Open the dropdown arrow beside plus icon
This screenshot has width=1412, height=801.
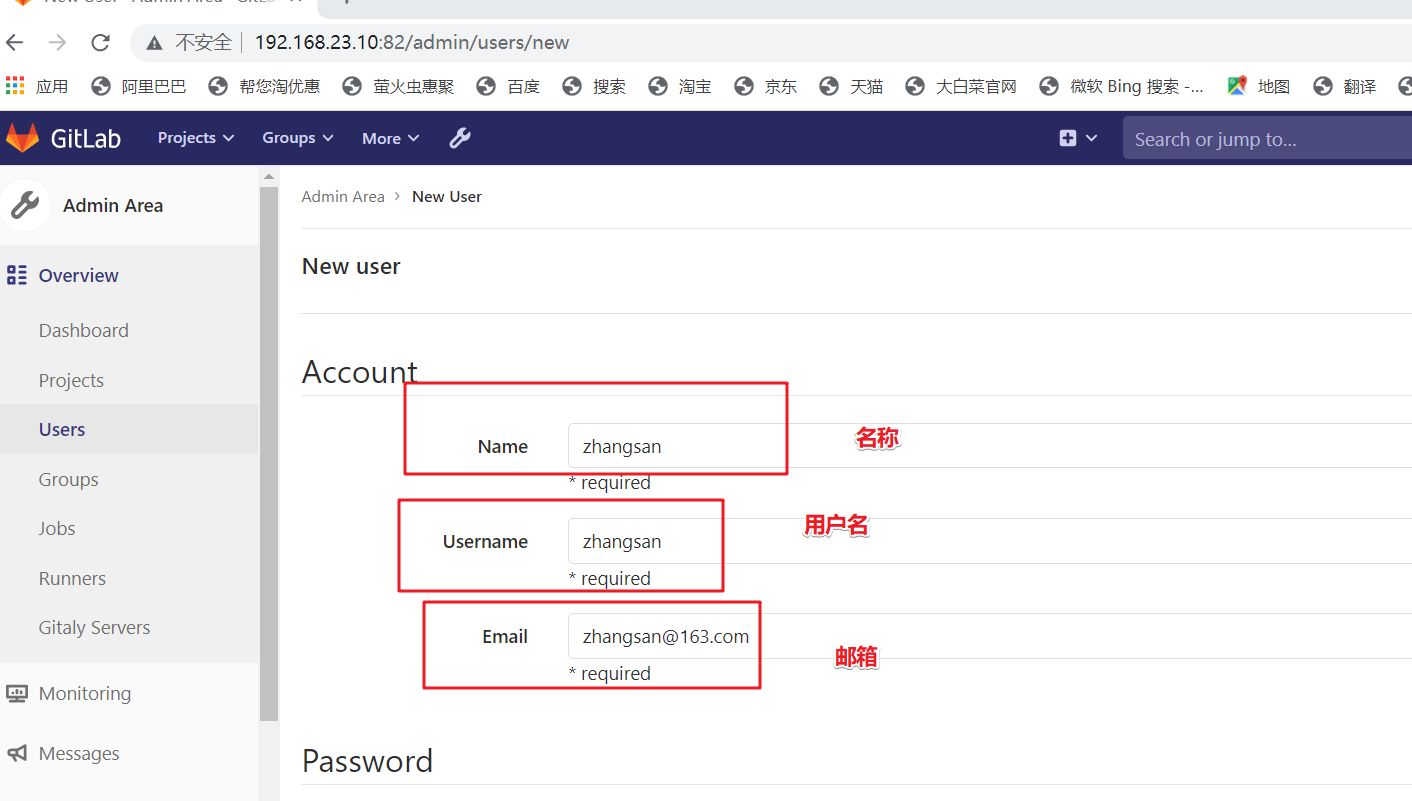(1091, 138)
